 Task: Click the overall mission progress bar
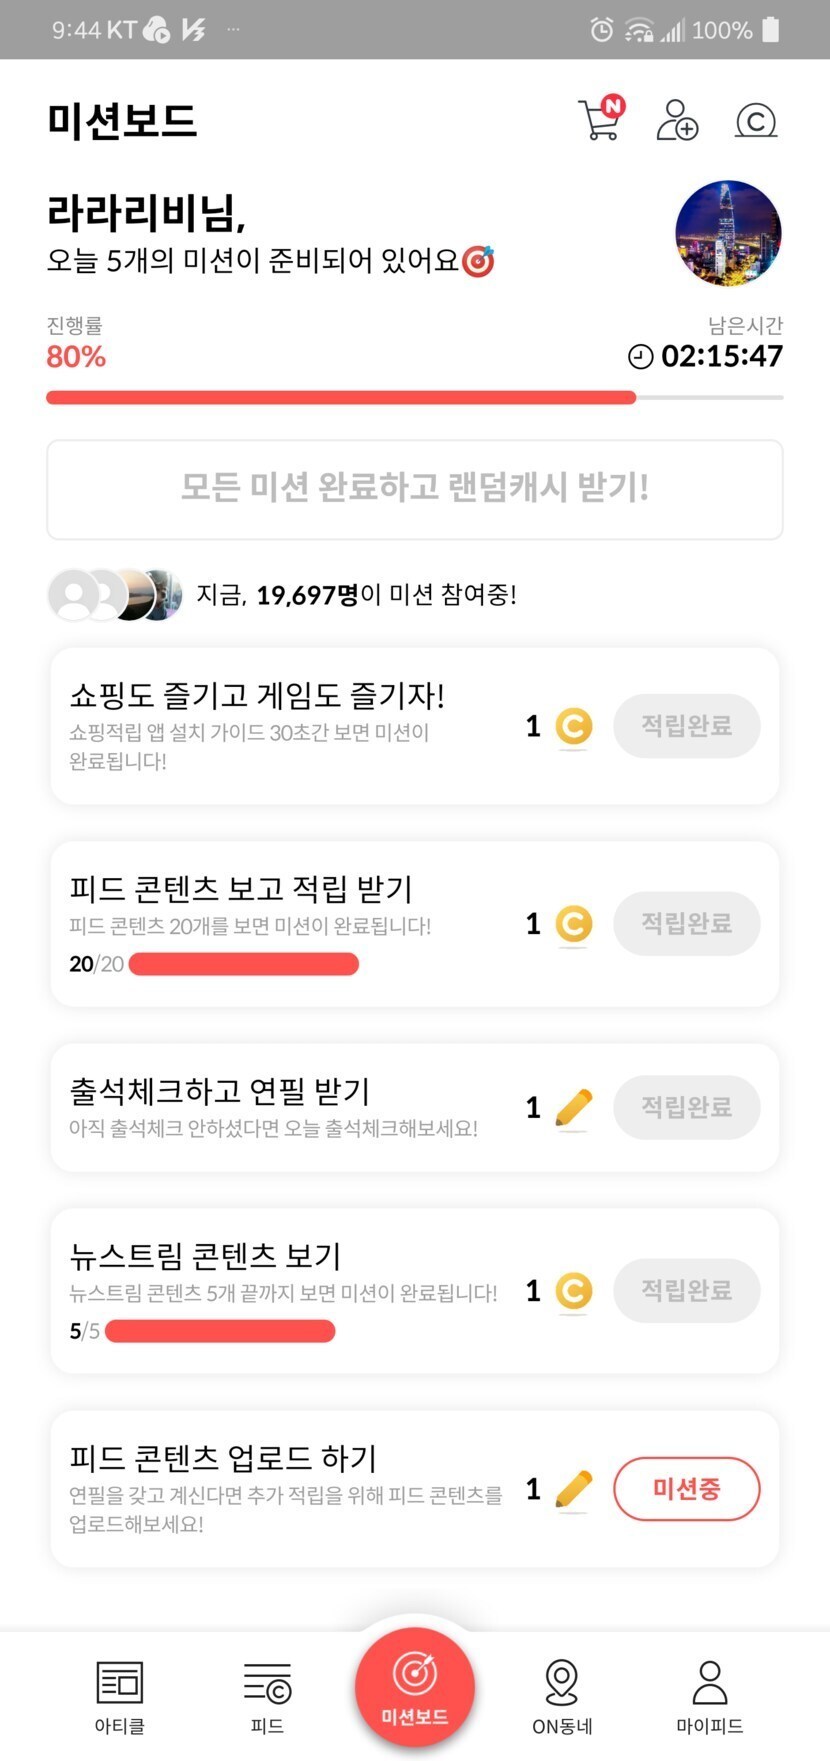pos(415,398)
